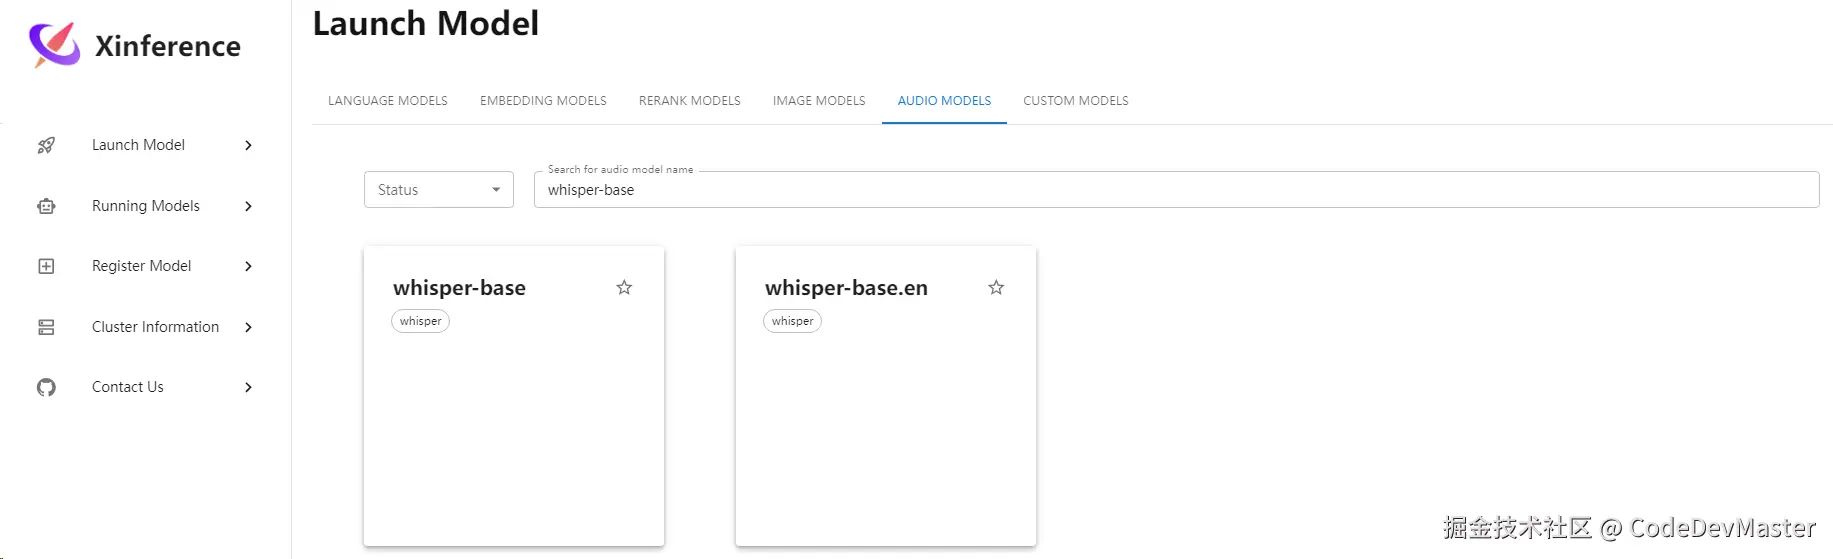Click the Contact Us GitHub icon
1833x559 pixels.
[46, 387]
